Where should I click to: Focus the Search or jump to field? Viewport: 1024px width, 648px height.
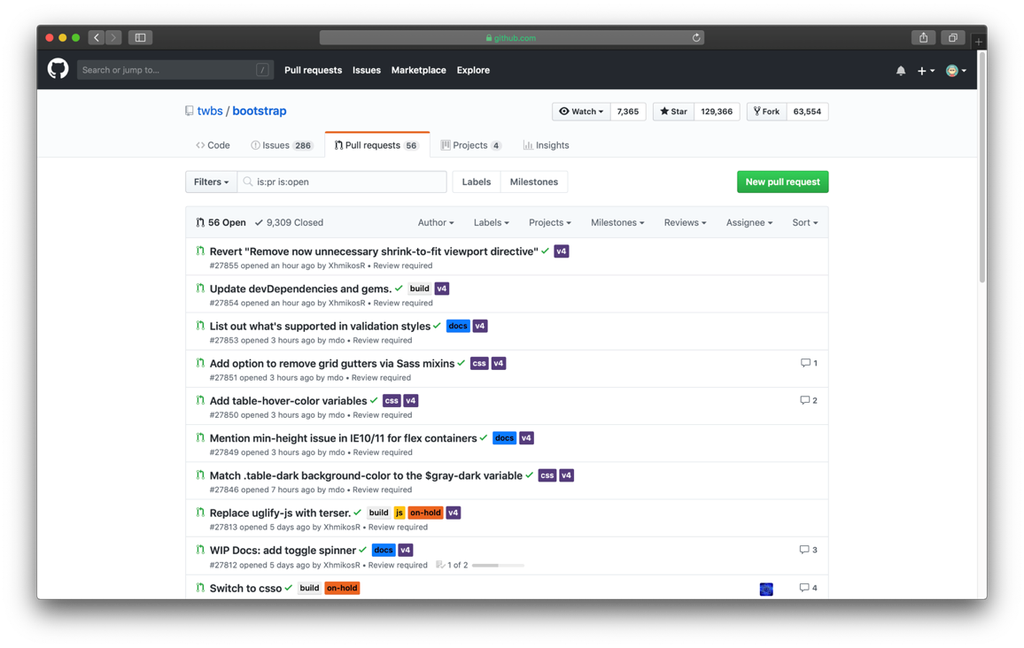pyautogui.click(x=174, y=70)
